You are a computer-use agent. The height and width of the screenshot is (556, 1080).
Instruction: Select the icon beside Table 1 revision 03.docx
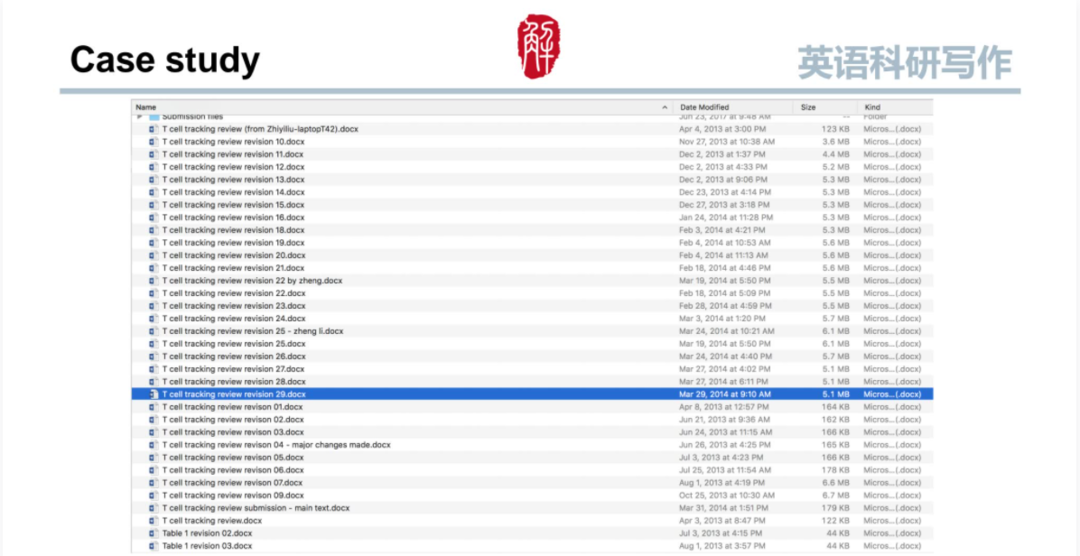[154, 546]
